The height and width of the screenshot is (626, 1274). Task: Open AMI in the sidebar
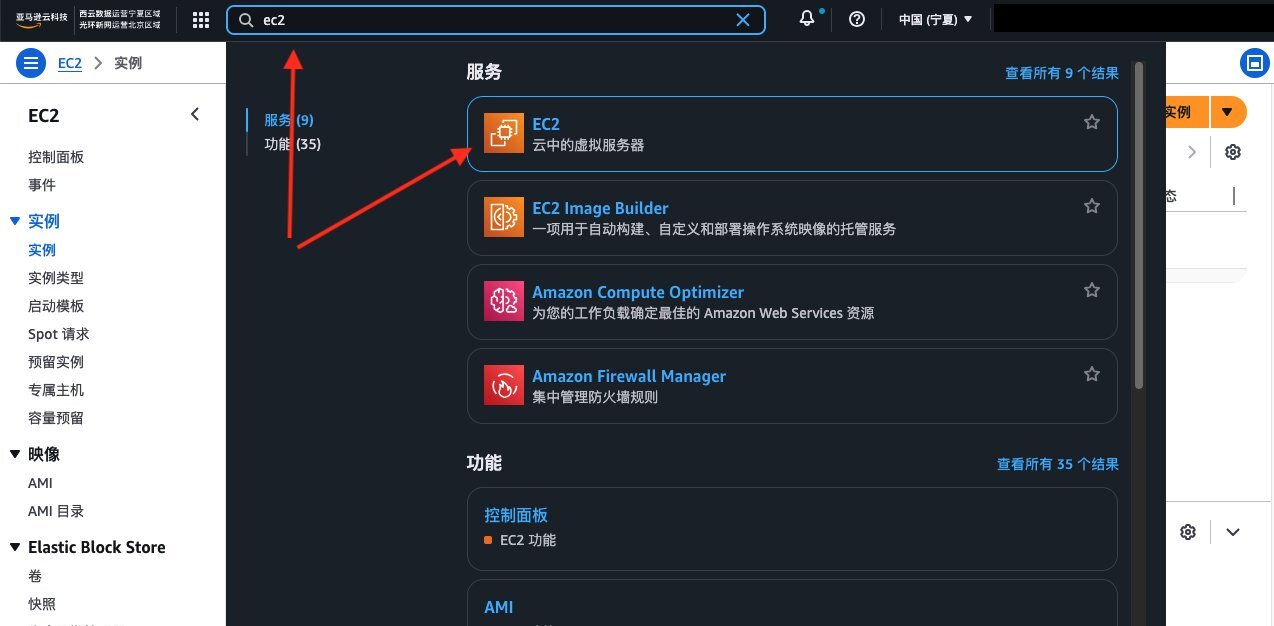tap(41, 483)
